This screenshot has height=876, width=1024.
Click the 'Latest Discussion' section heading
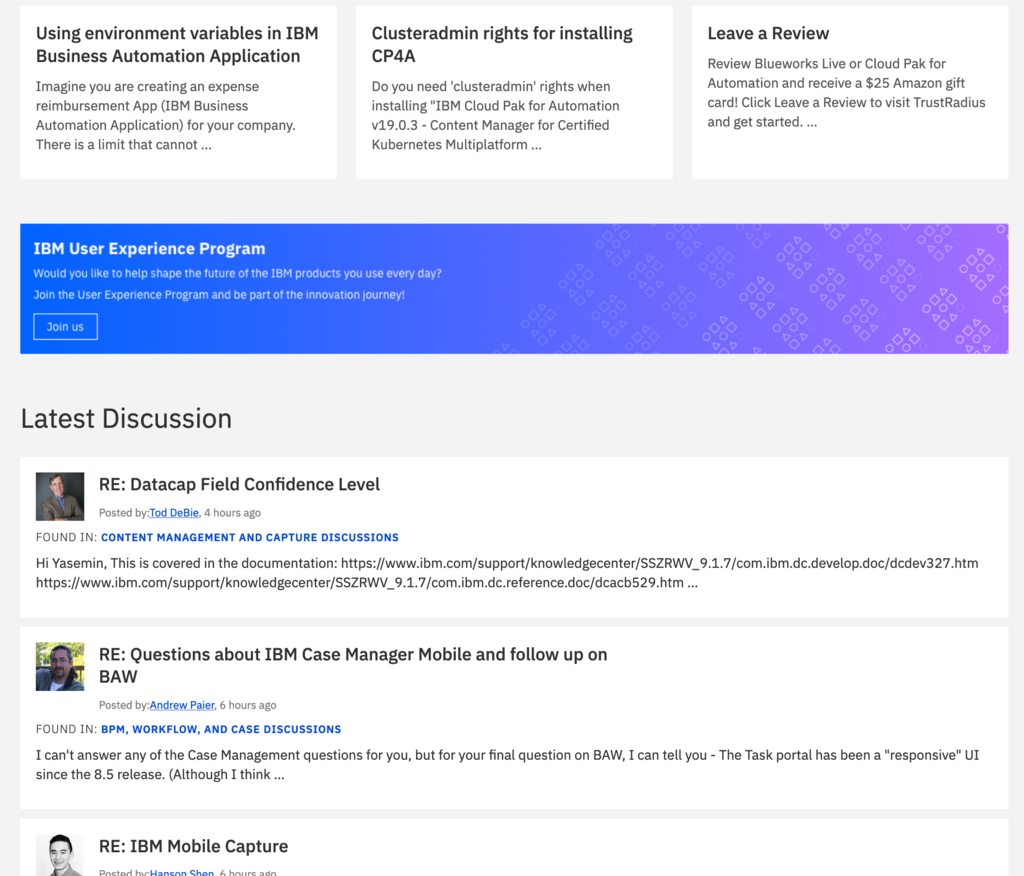coord(126,419)
